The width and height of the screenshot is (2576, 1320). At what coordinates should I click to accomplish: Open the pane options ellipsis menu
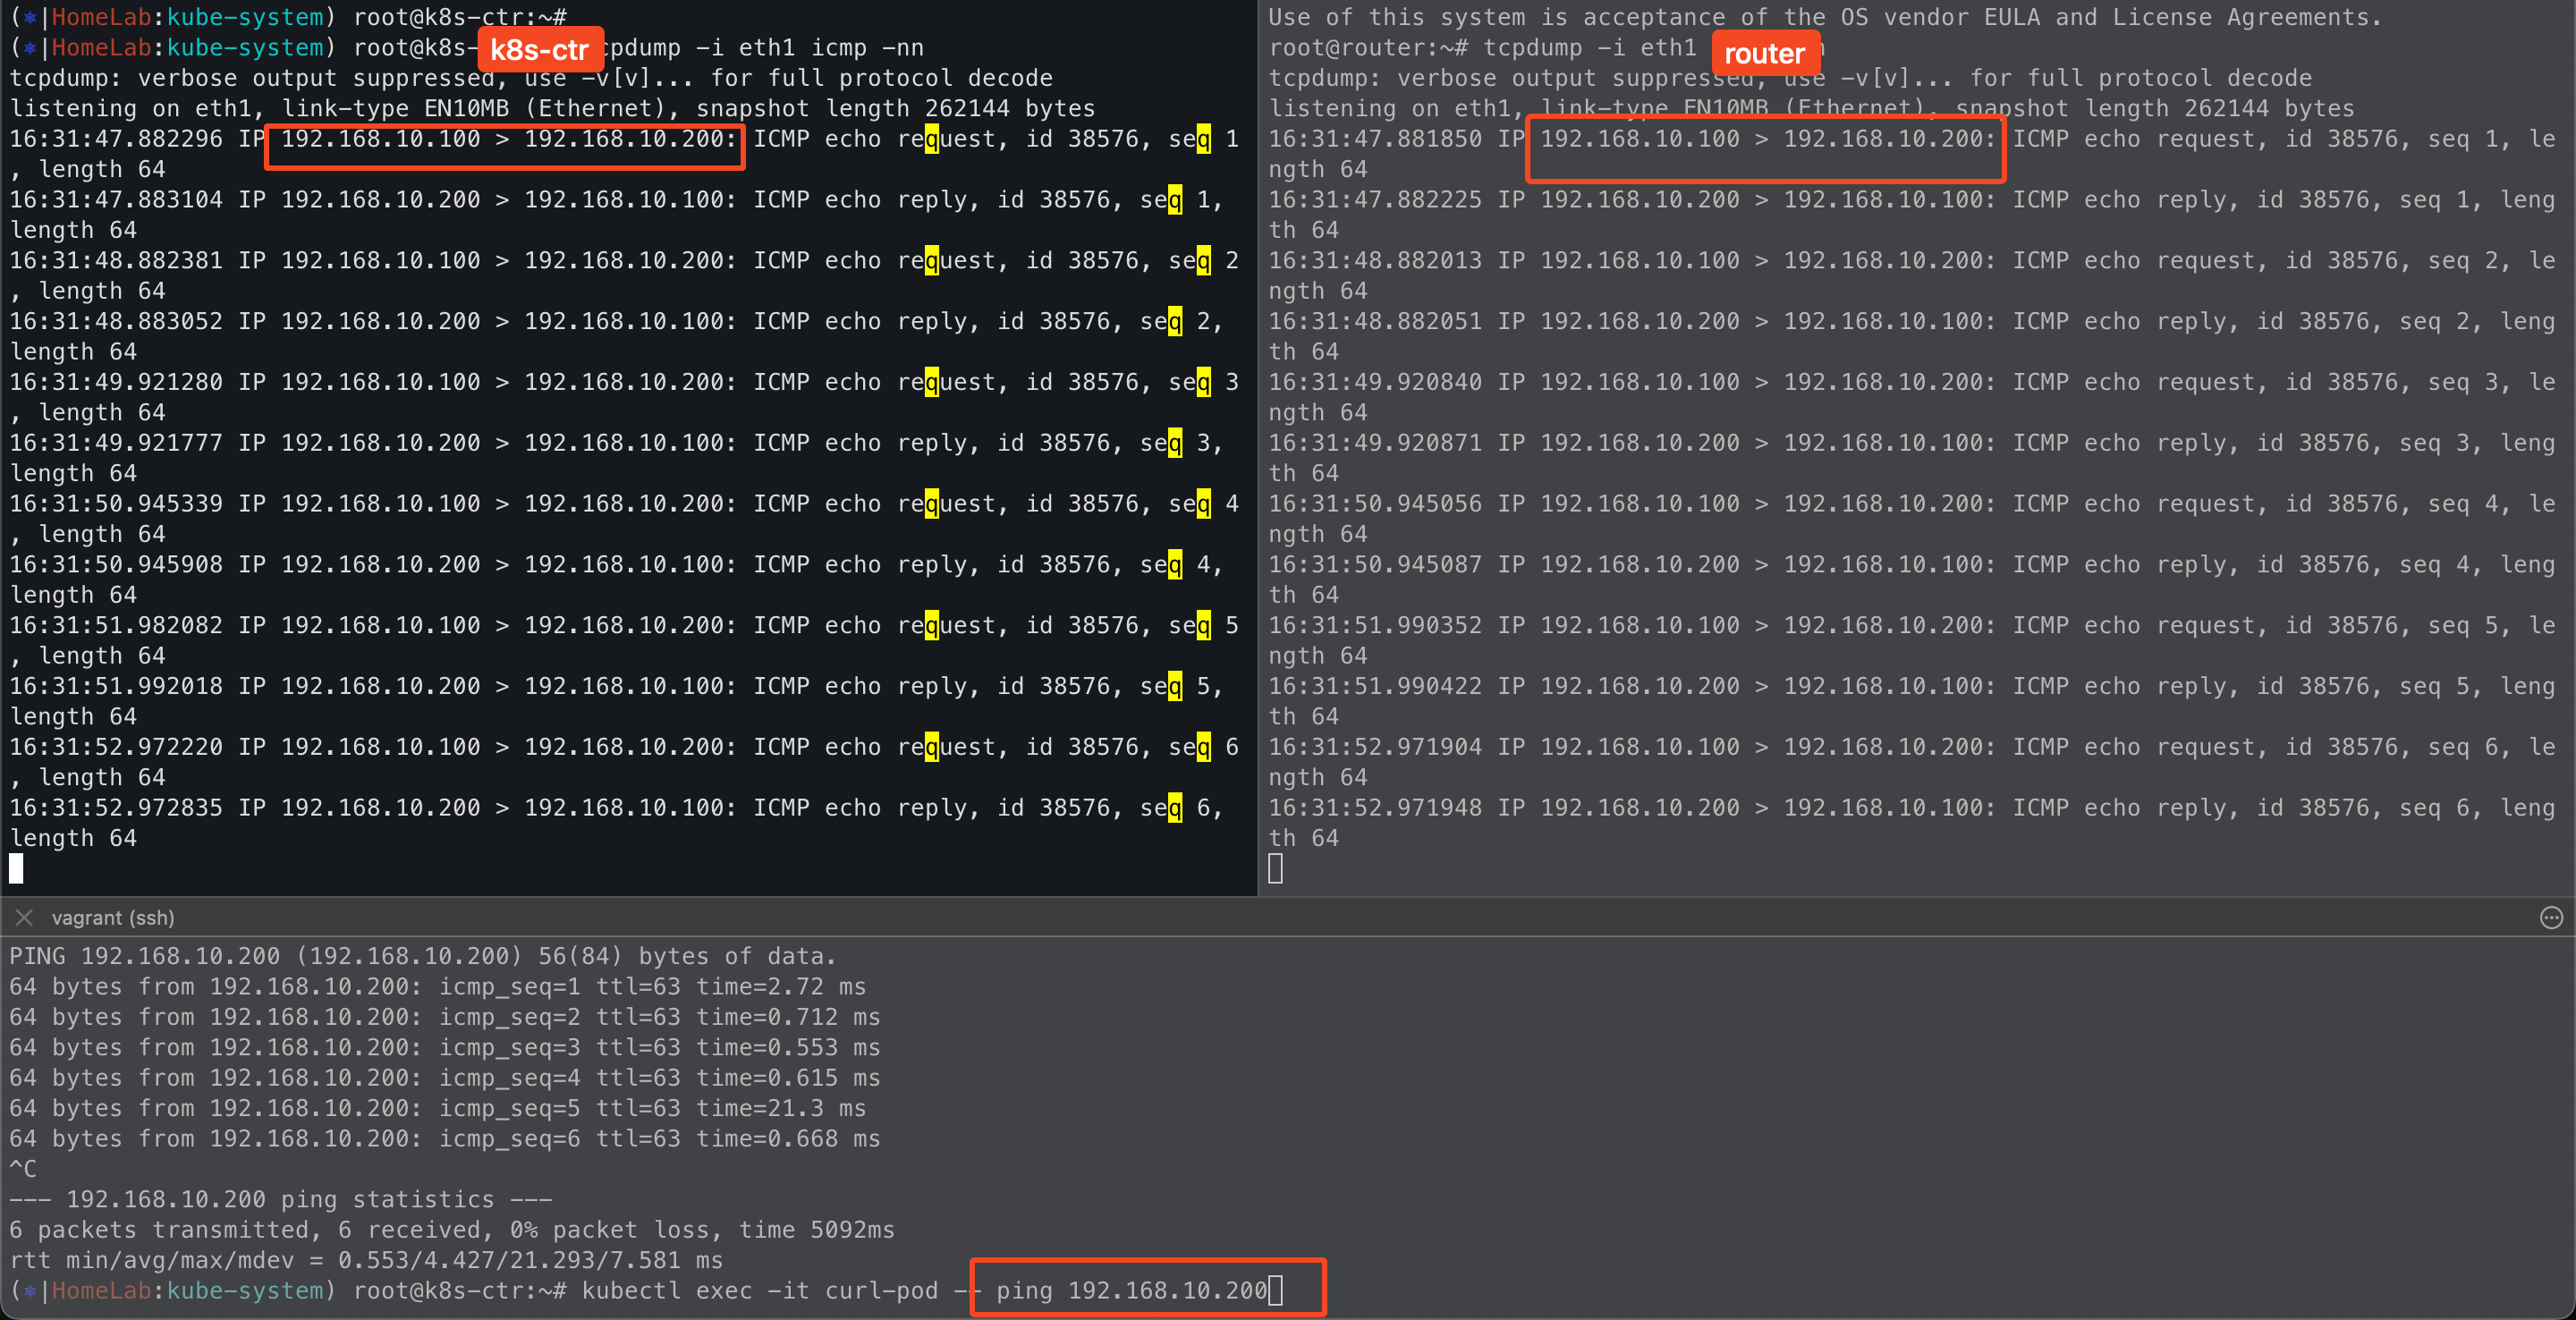(x=2551, y=917)
